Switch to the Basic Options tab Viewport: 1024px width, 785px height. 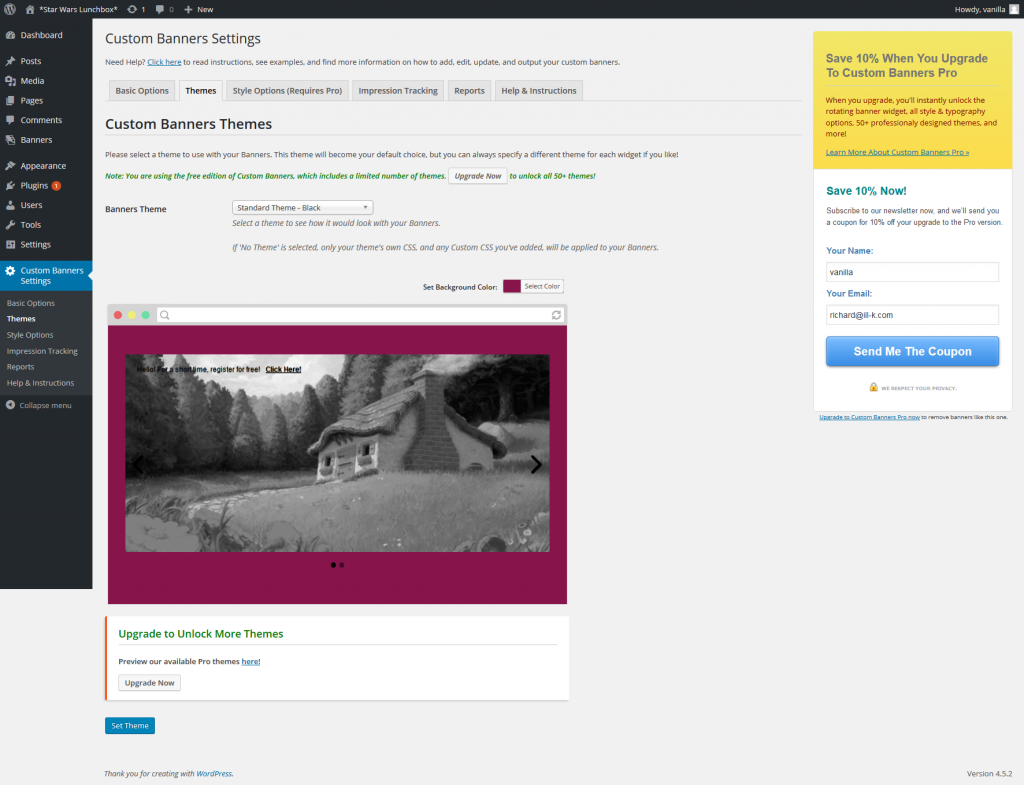click(x=142, y=91)
